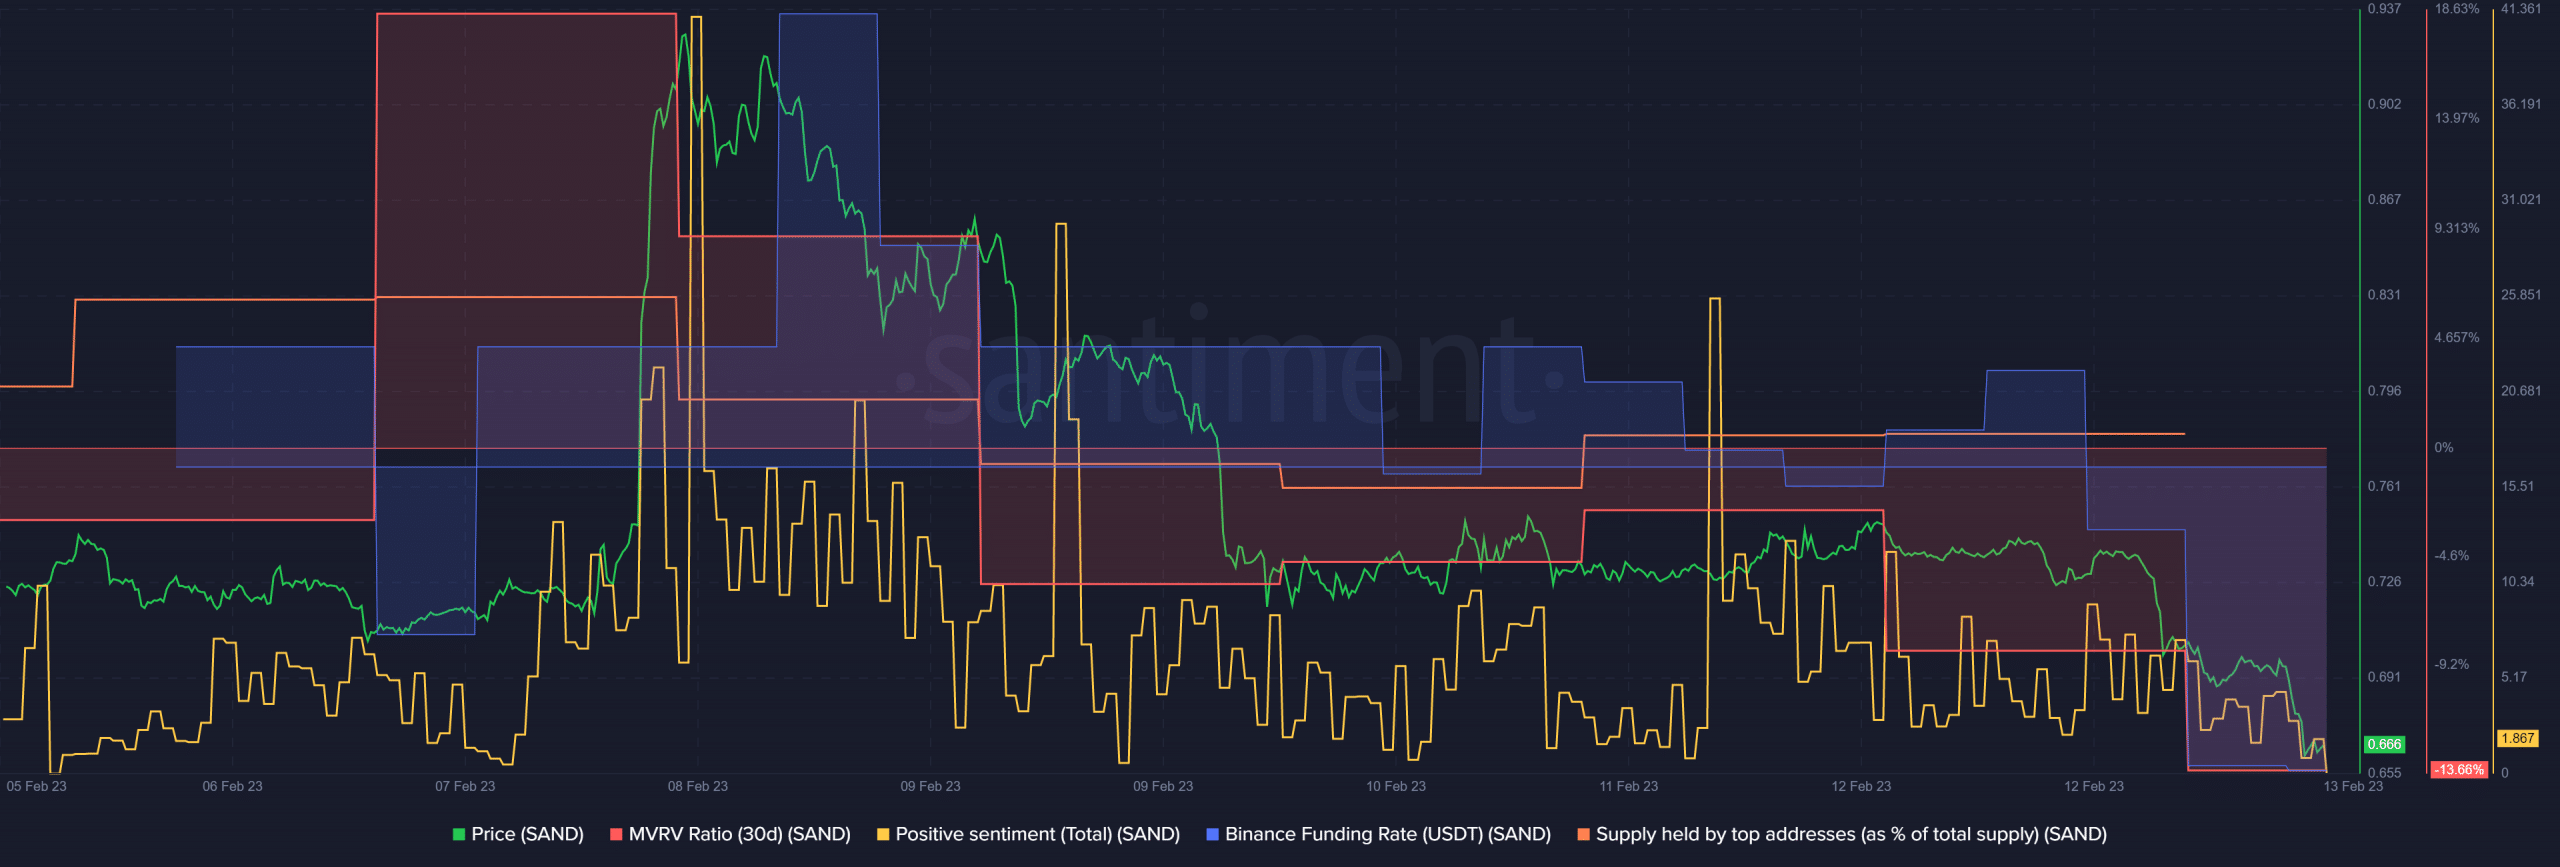2560x867 pixels.
Task: Click the 0.867 price axis value
Action: (x=2384, y=200)
